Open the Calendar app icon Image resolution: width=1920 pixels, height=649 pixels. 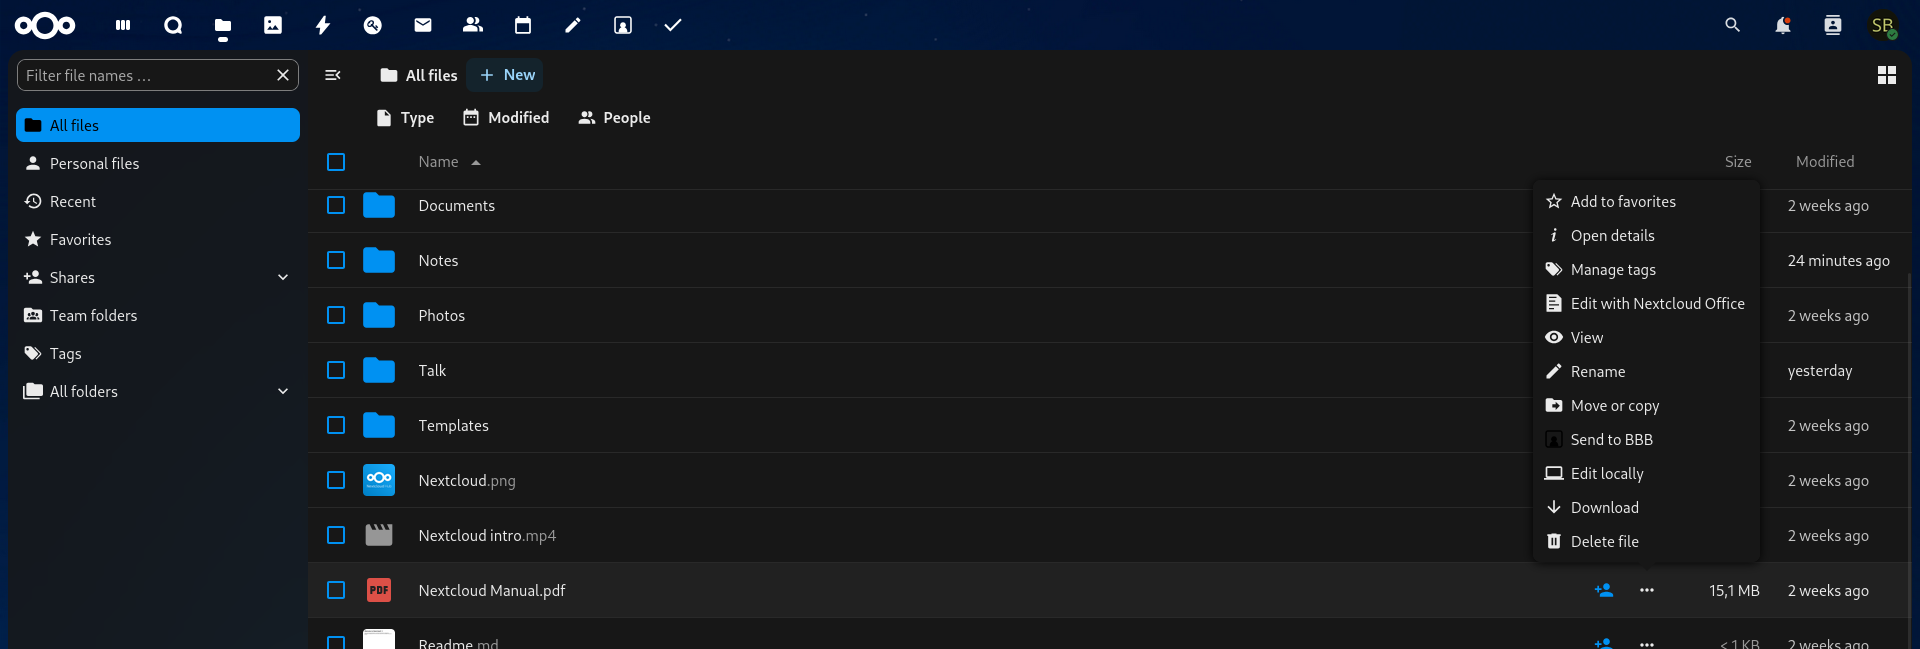coord(523,25)
